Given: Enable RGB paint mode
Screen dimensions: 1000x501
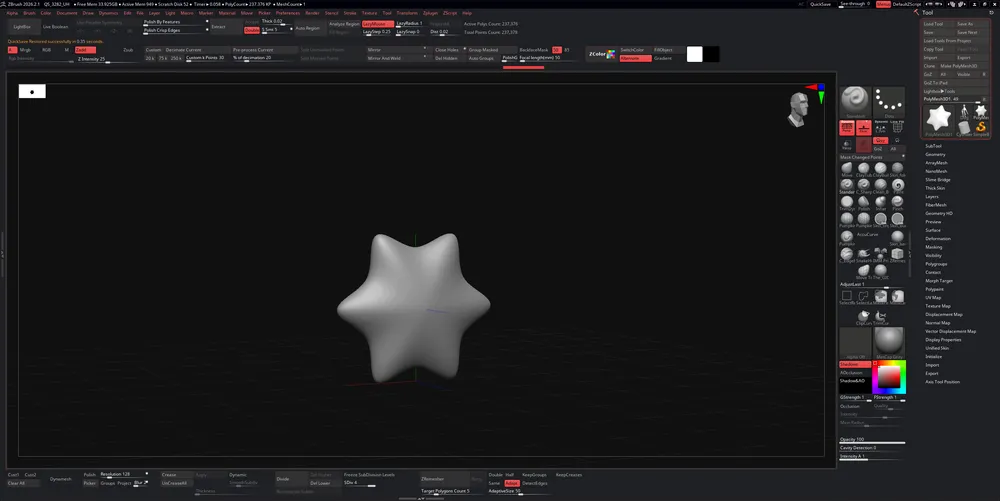Looking at the screenshot, I should click(x=47, y=50).
